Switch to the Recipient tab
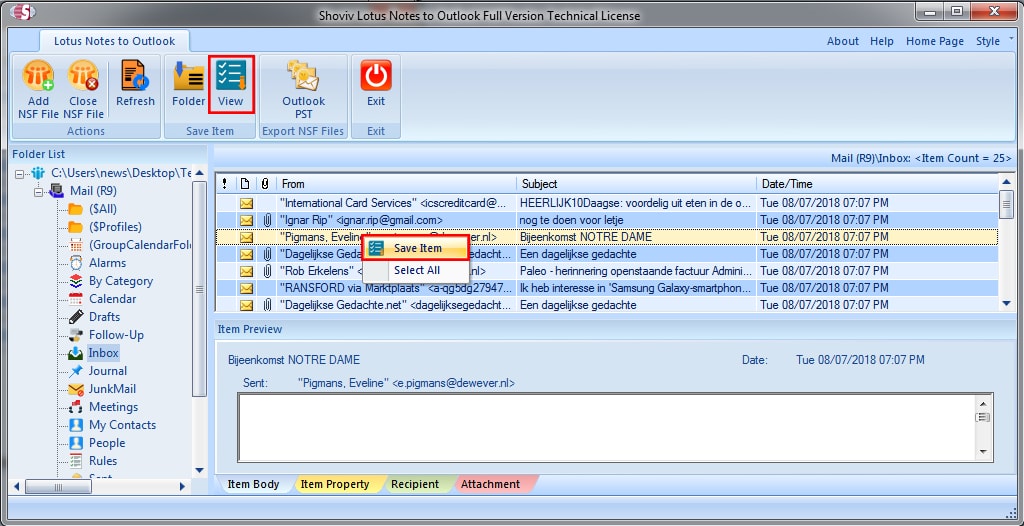This screenshot has height=526, width=1024. (415, 484)
